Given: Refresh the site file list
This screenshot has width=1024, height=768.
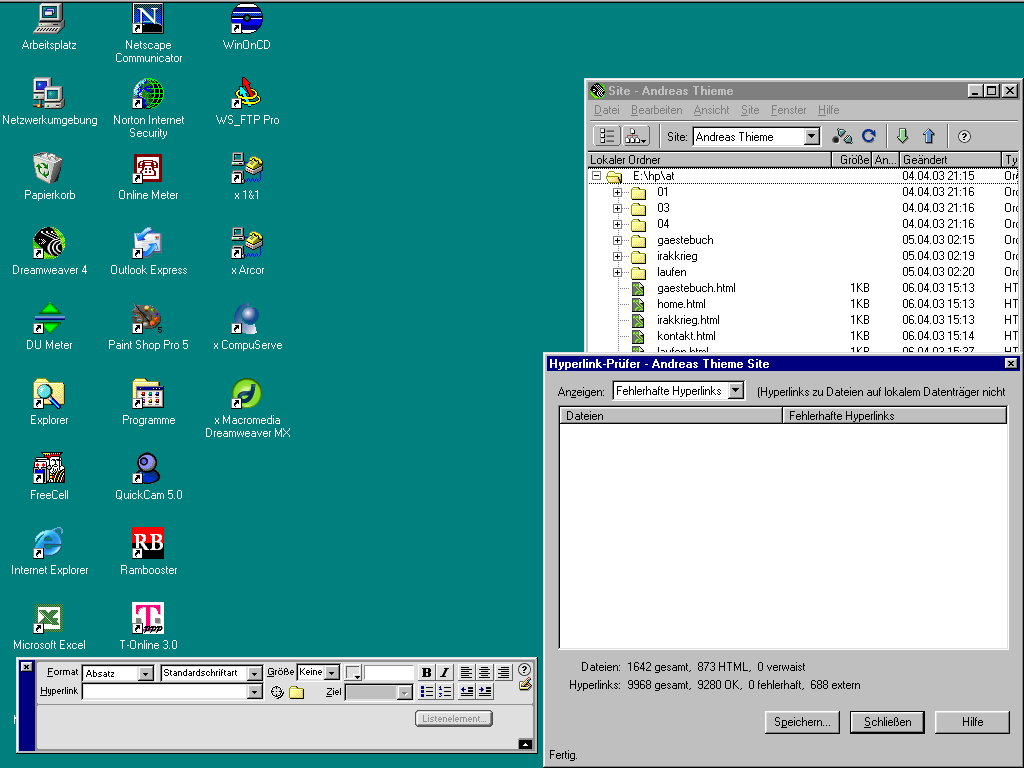Looking at the screenshot, I should pos(869,136).
